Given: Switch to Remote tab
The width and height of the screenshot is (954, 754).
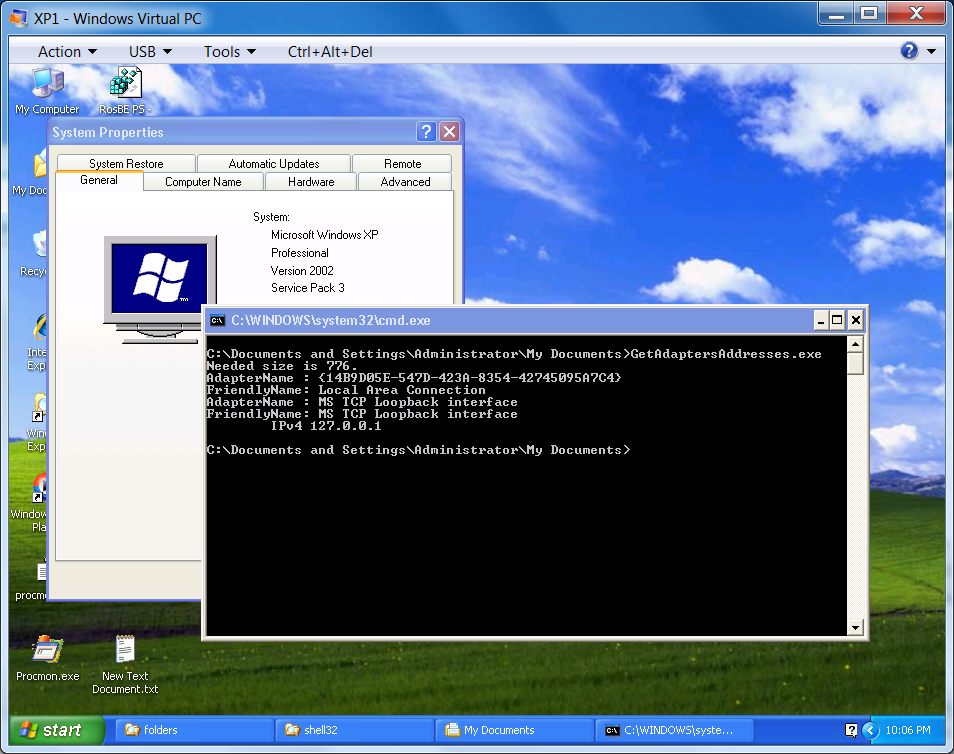Looking at the screenshot, I should pos(402,164).
